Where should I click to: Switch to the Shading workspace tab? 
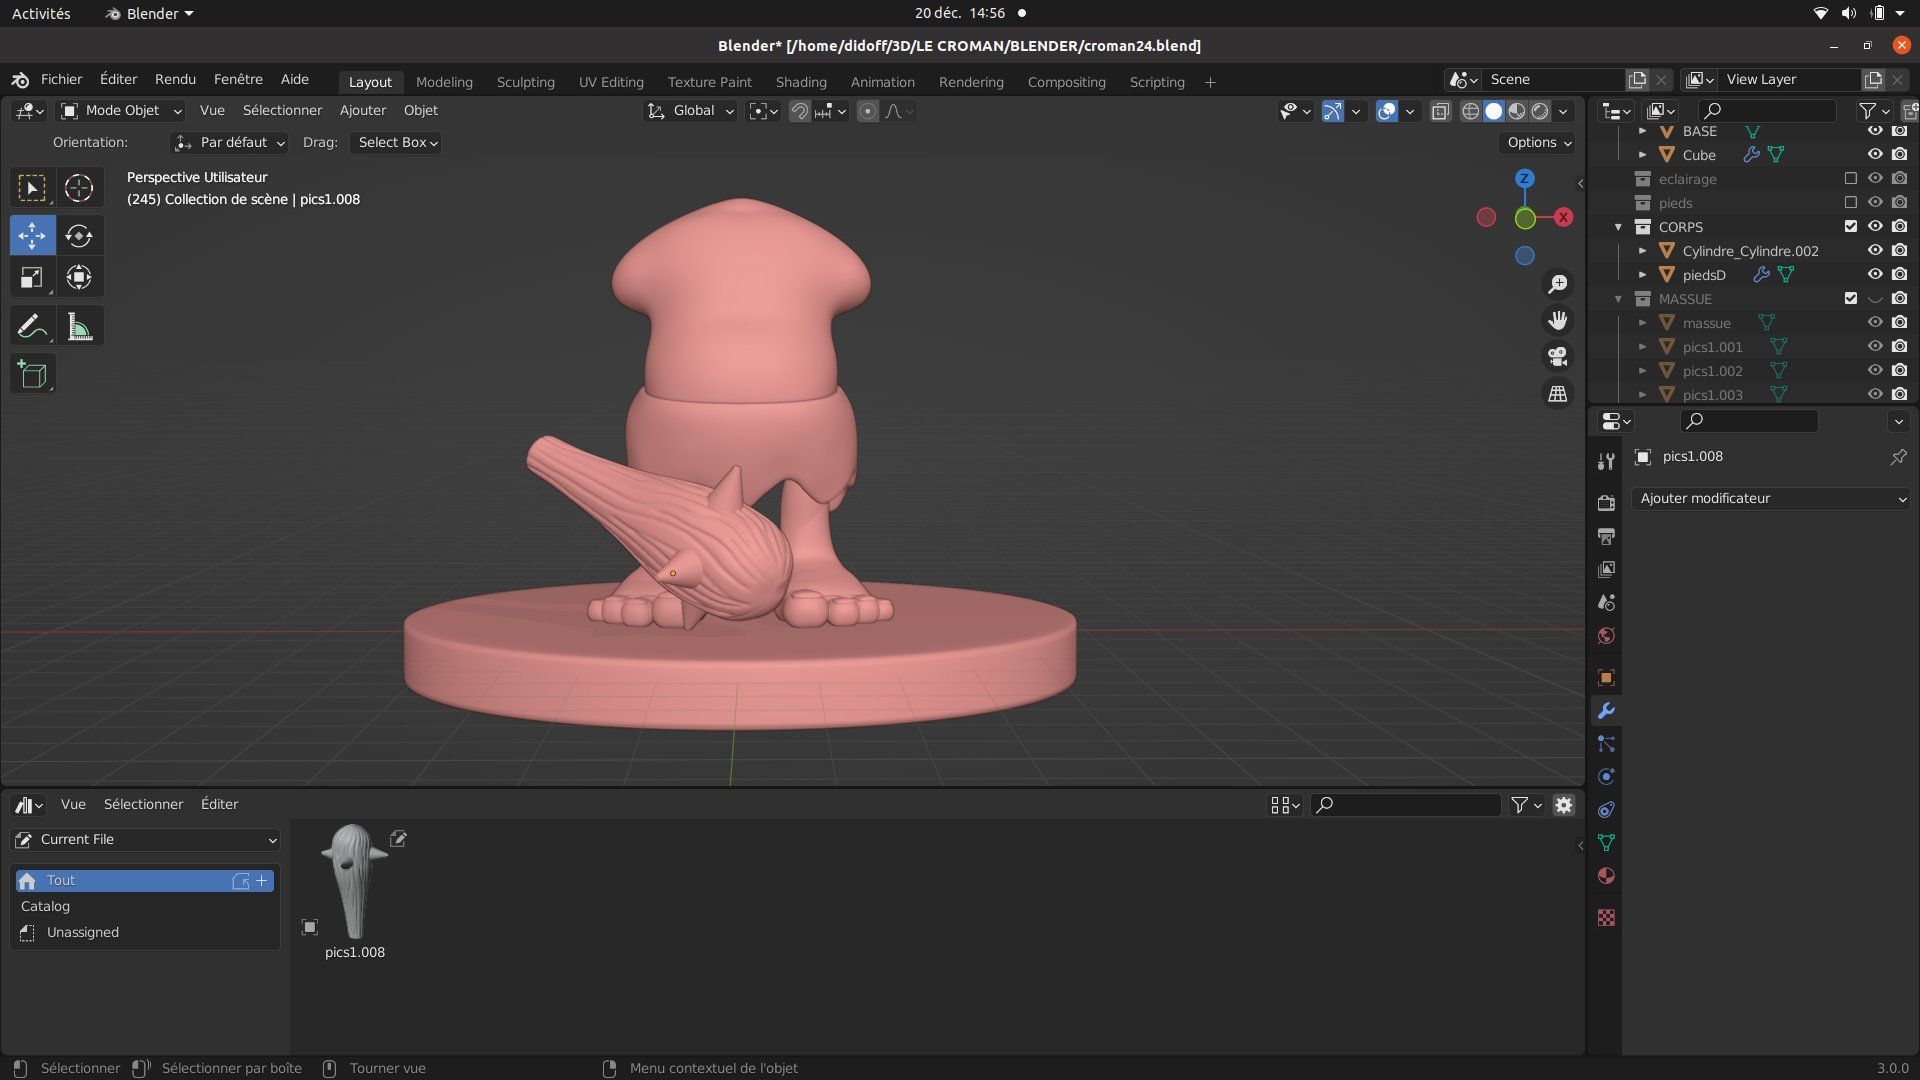point(801,82)
